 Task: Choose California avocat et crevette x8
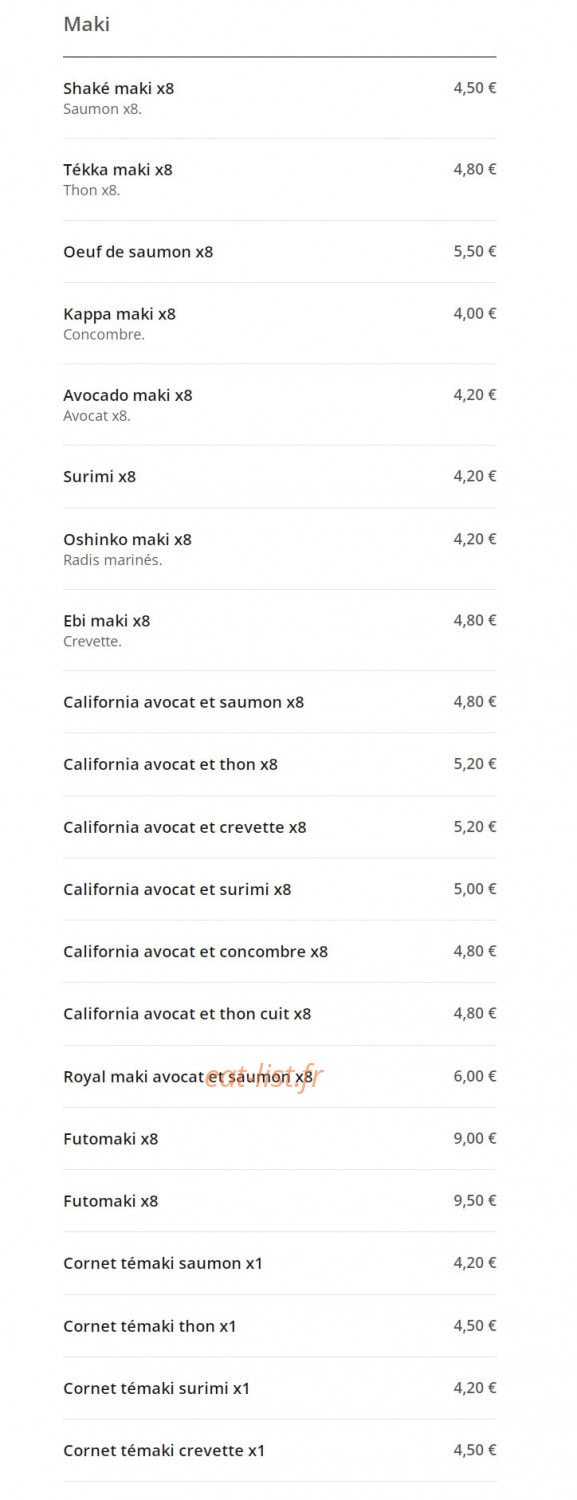pyautogui.click(x=279, y=827)
